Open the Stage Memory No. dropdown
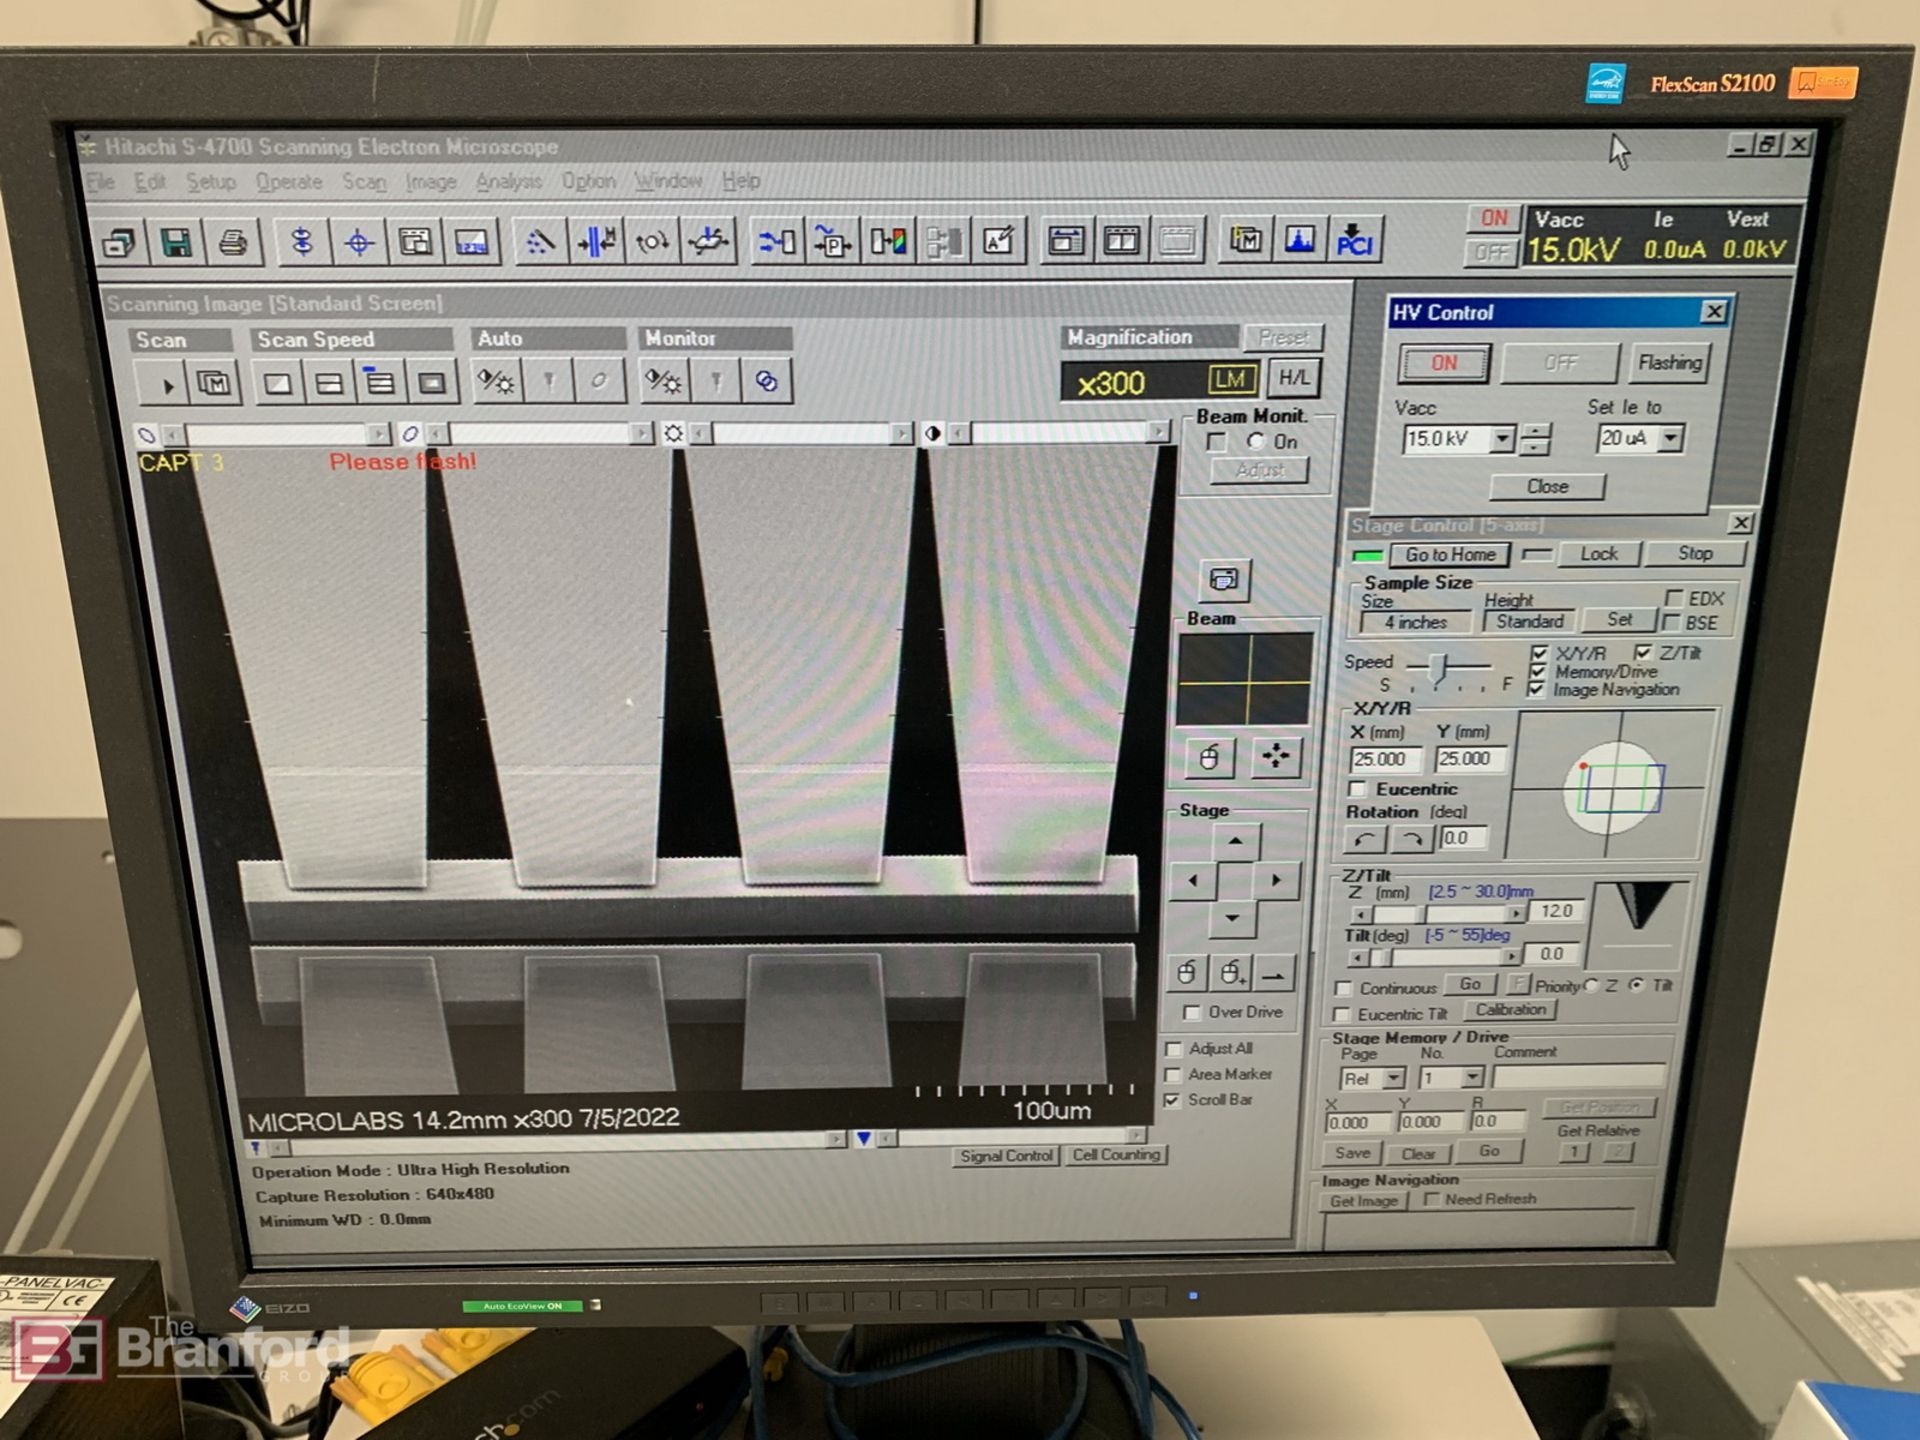Screen dimensions: 1920x1440 [1472, 1078]
